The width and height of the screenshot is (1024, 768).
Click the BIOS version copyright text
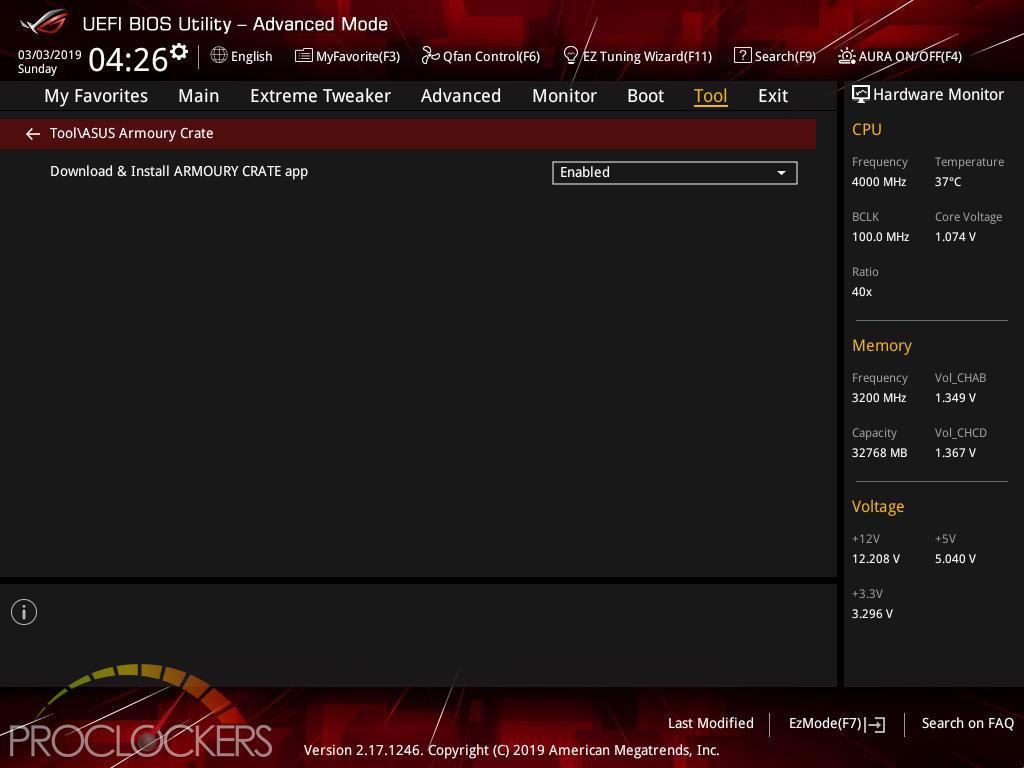coord(511,750)
